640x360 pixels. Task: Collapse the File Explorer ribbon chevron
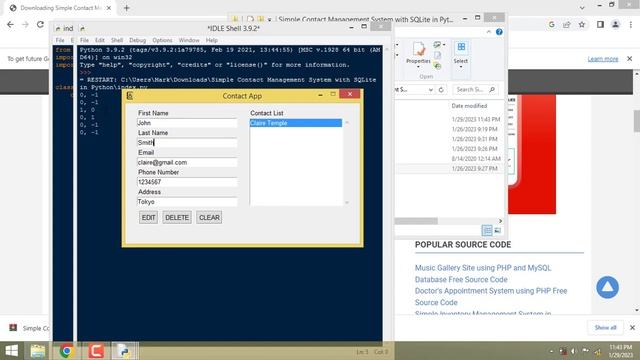(x=489, y=32)
